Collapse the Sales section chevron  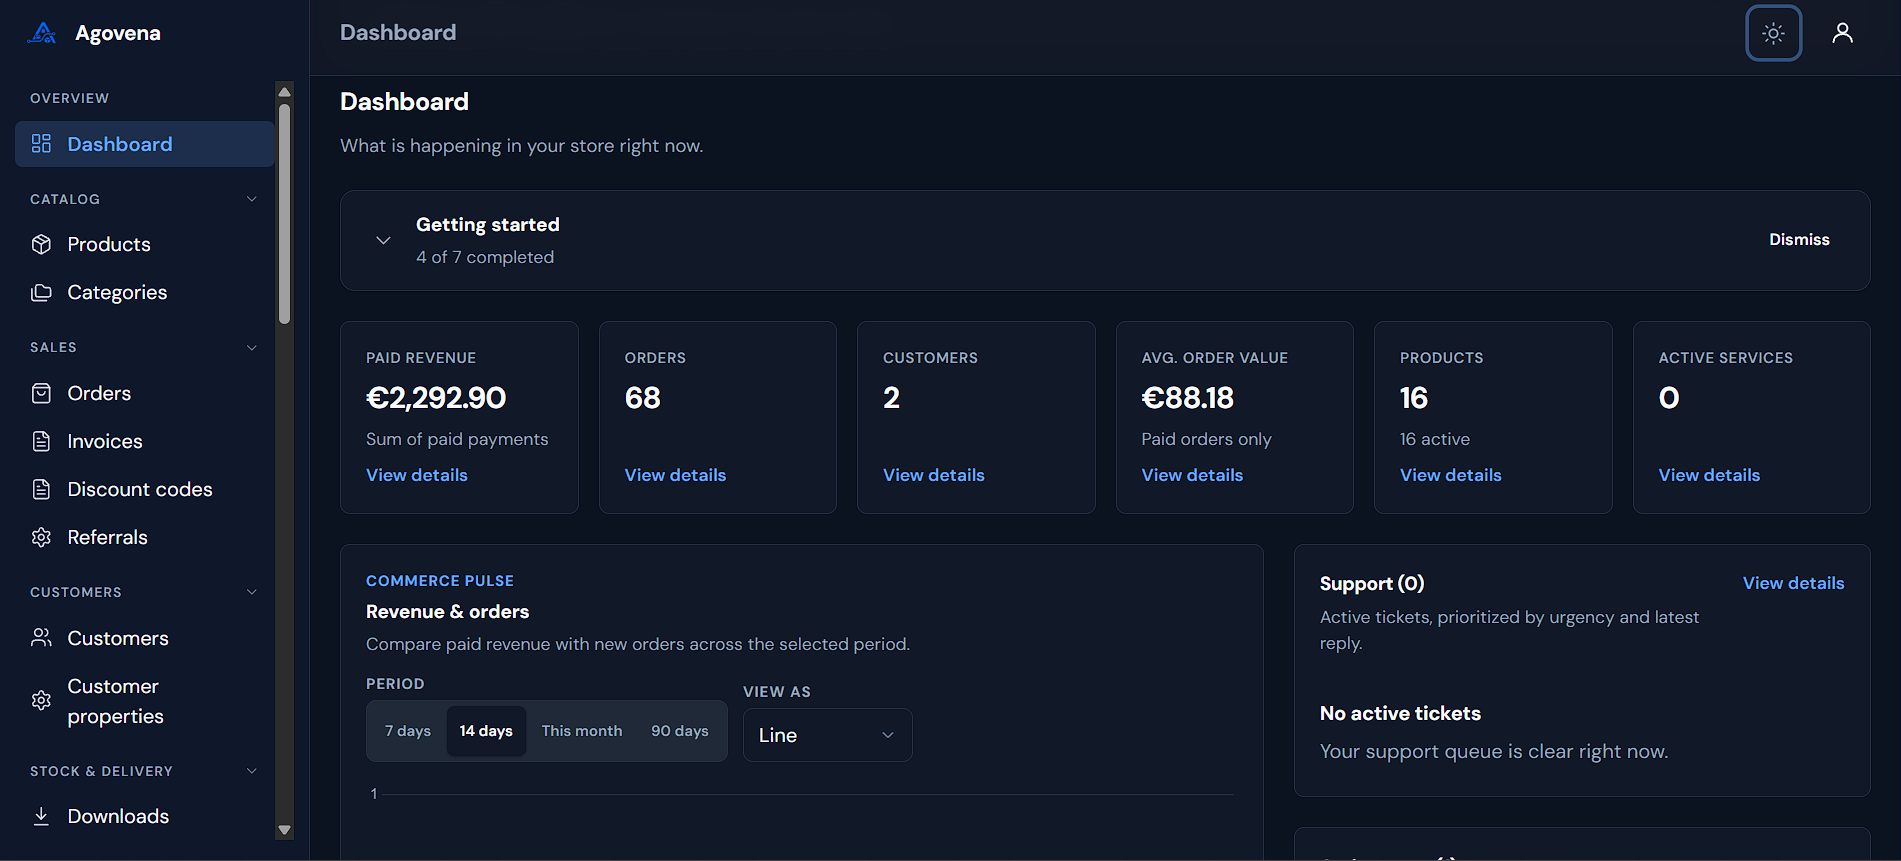(x=252, y=347)
